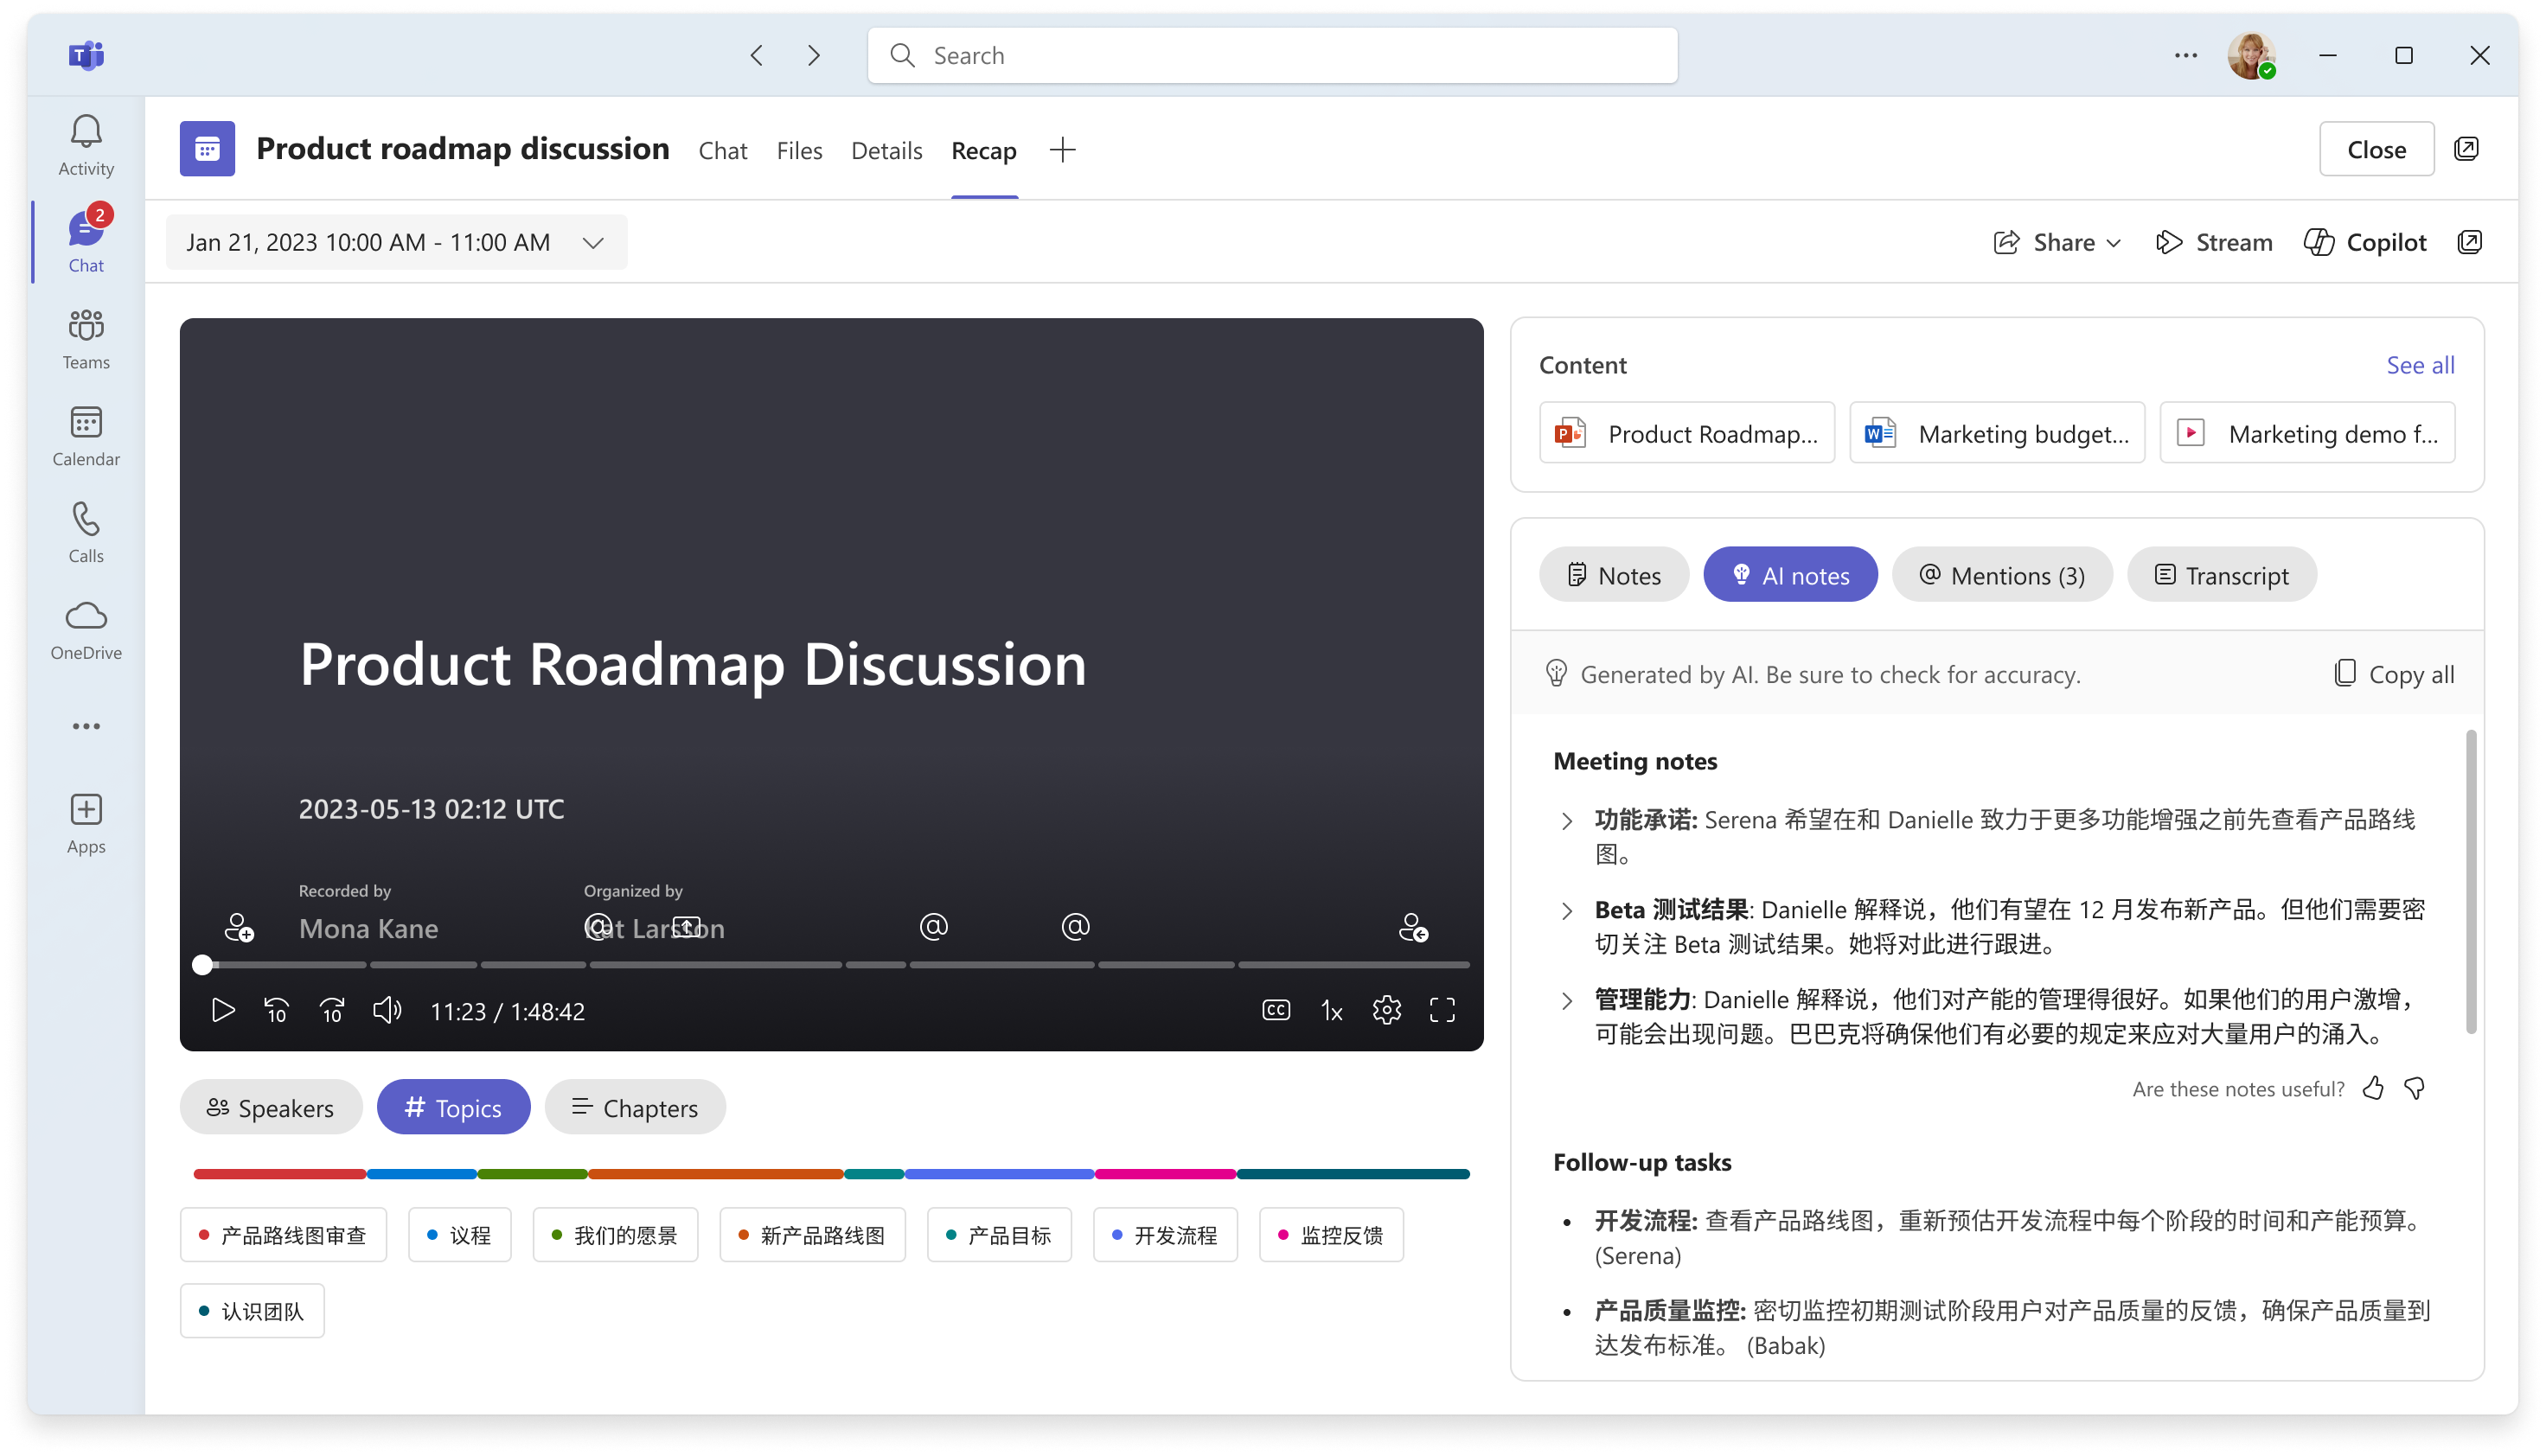Click the See all content link
This screenshot has height=1456, width=2546.
[2420, 365]
